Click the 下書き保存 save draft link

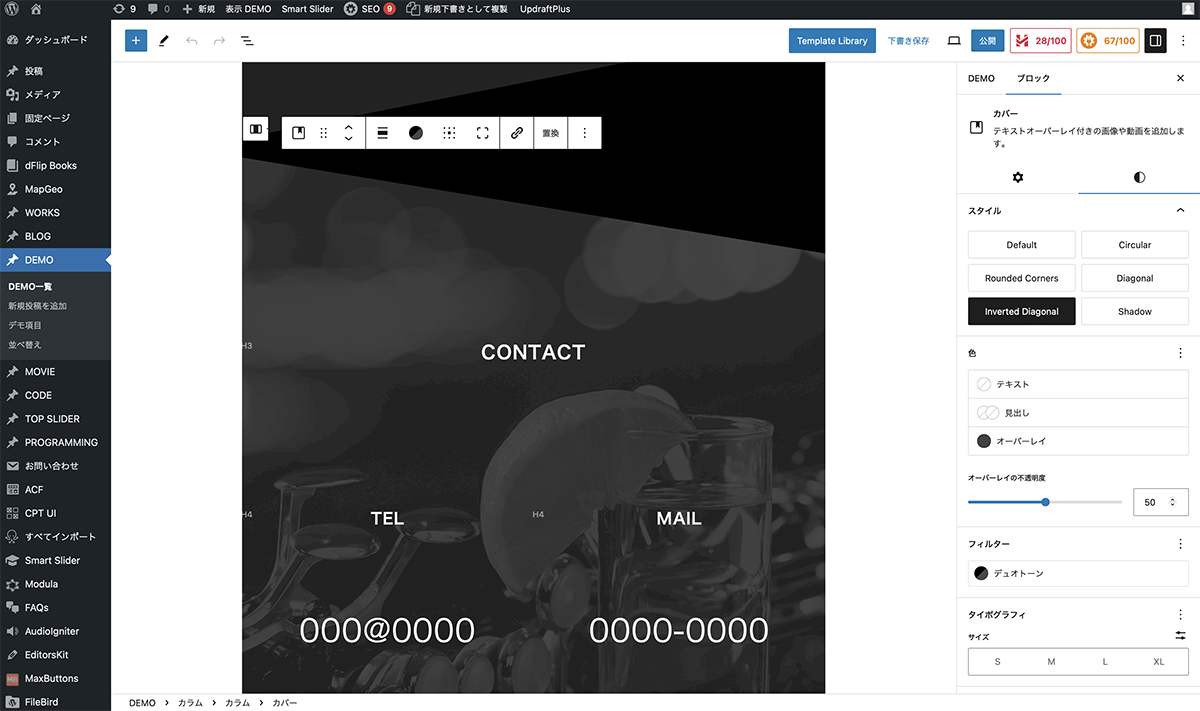click(x=908, y=41)
